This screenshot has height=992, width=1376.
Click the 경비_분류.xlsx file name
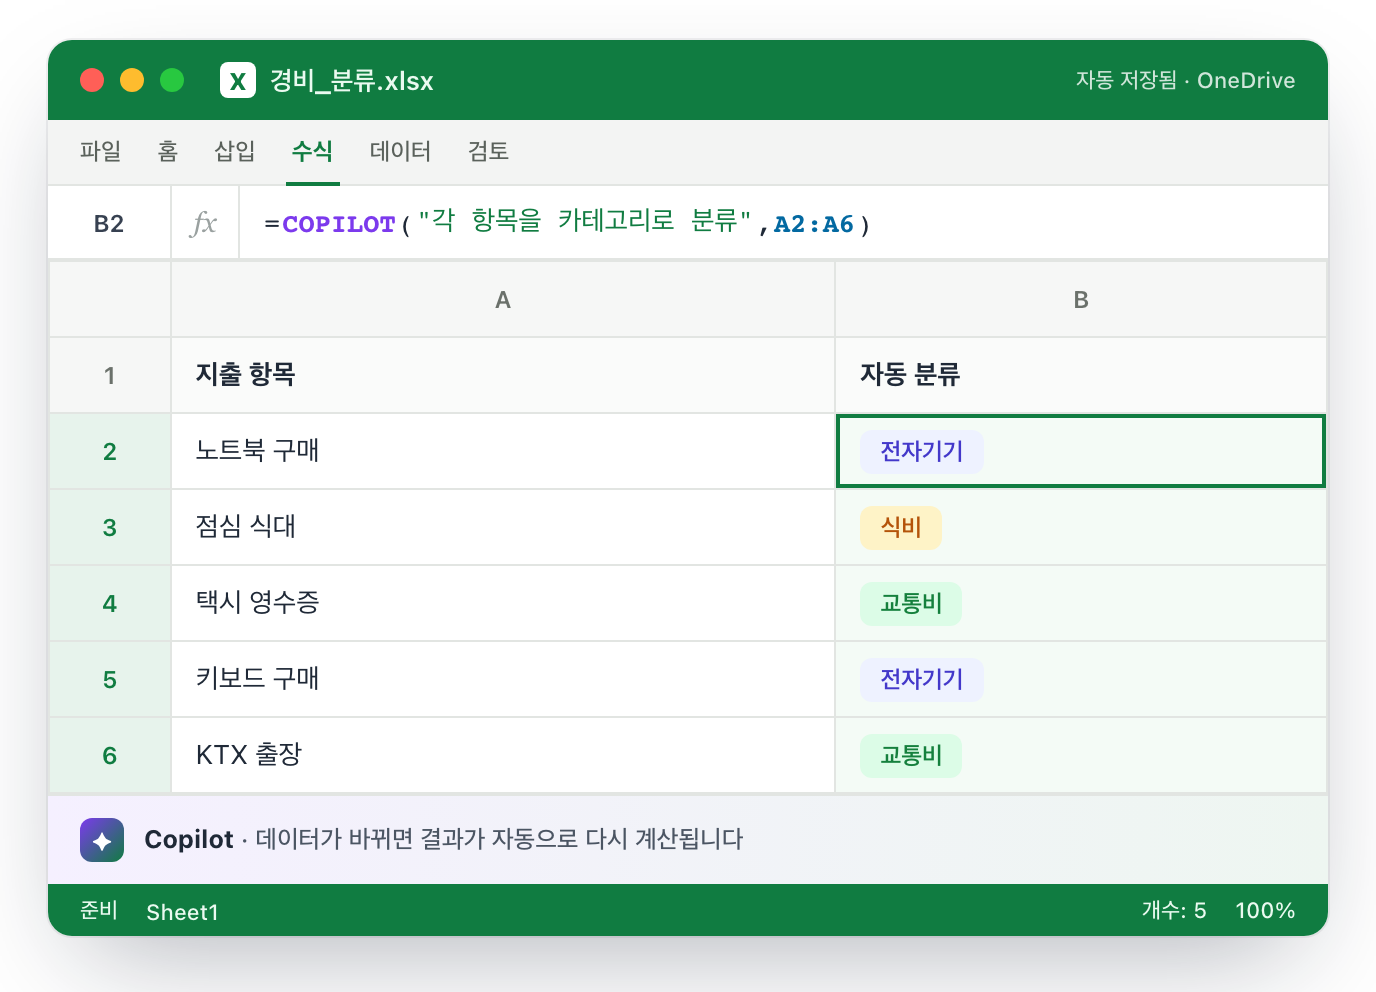tap(352, 80)
